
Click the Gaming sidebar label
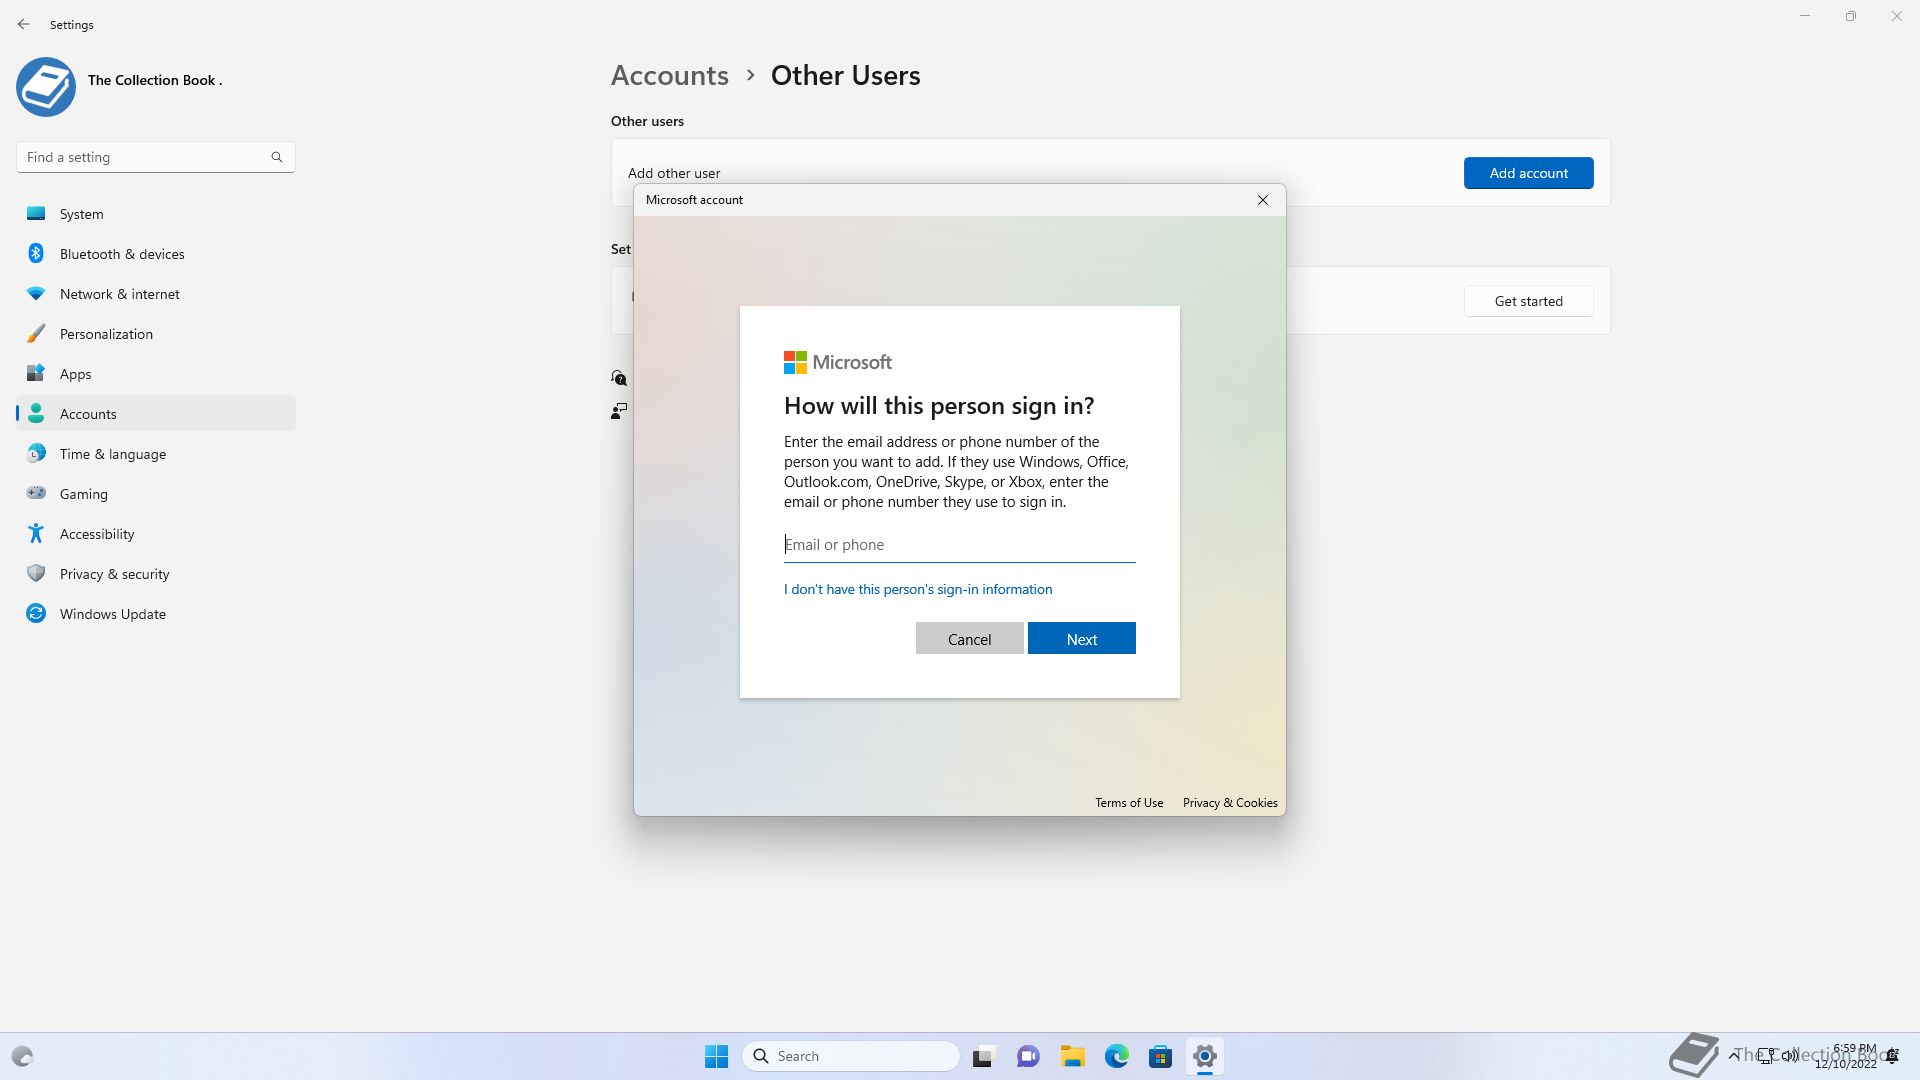click(x=84, y=494)
